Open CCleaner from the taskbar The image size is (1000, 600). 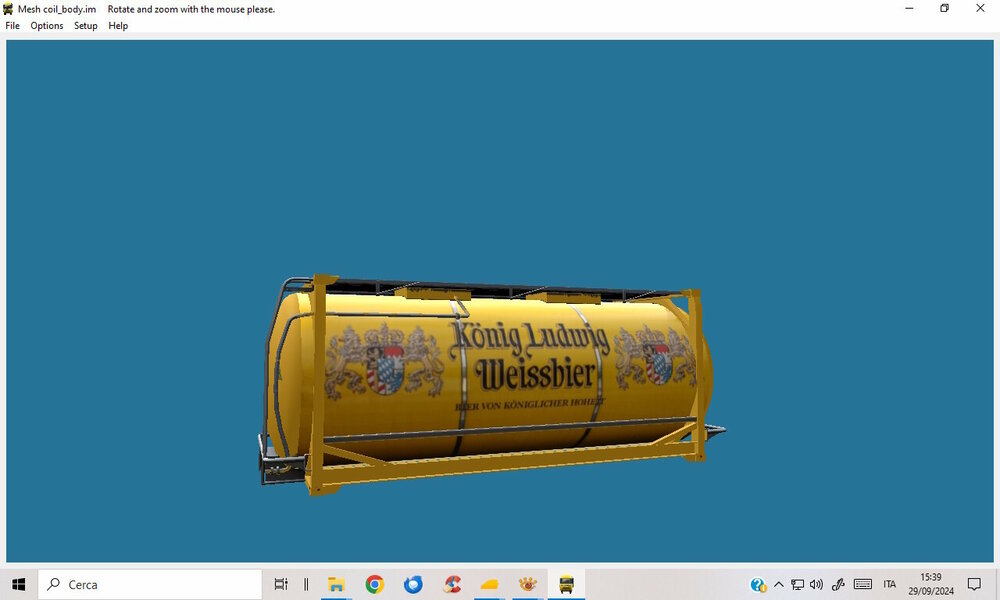(x=452, y=584)
